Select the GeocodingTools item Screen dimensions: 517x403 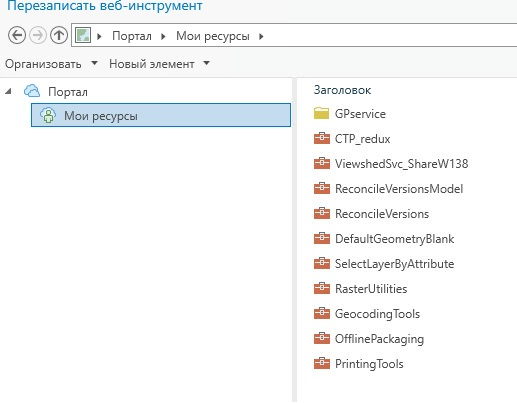[367, 313]
